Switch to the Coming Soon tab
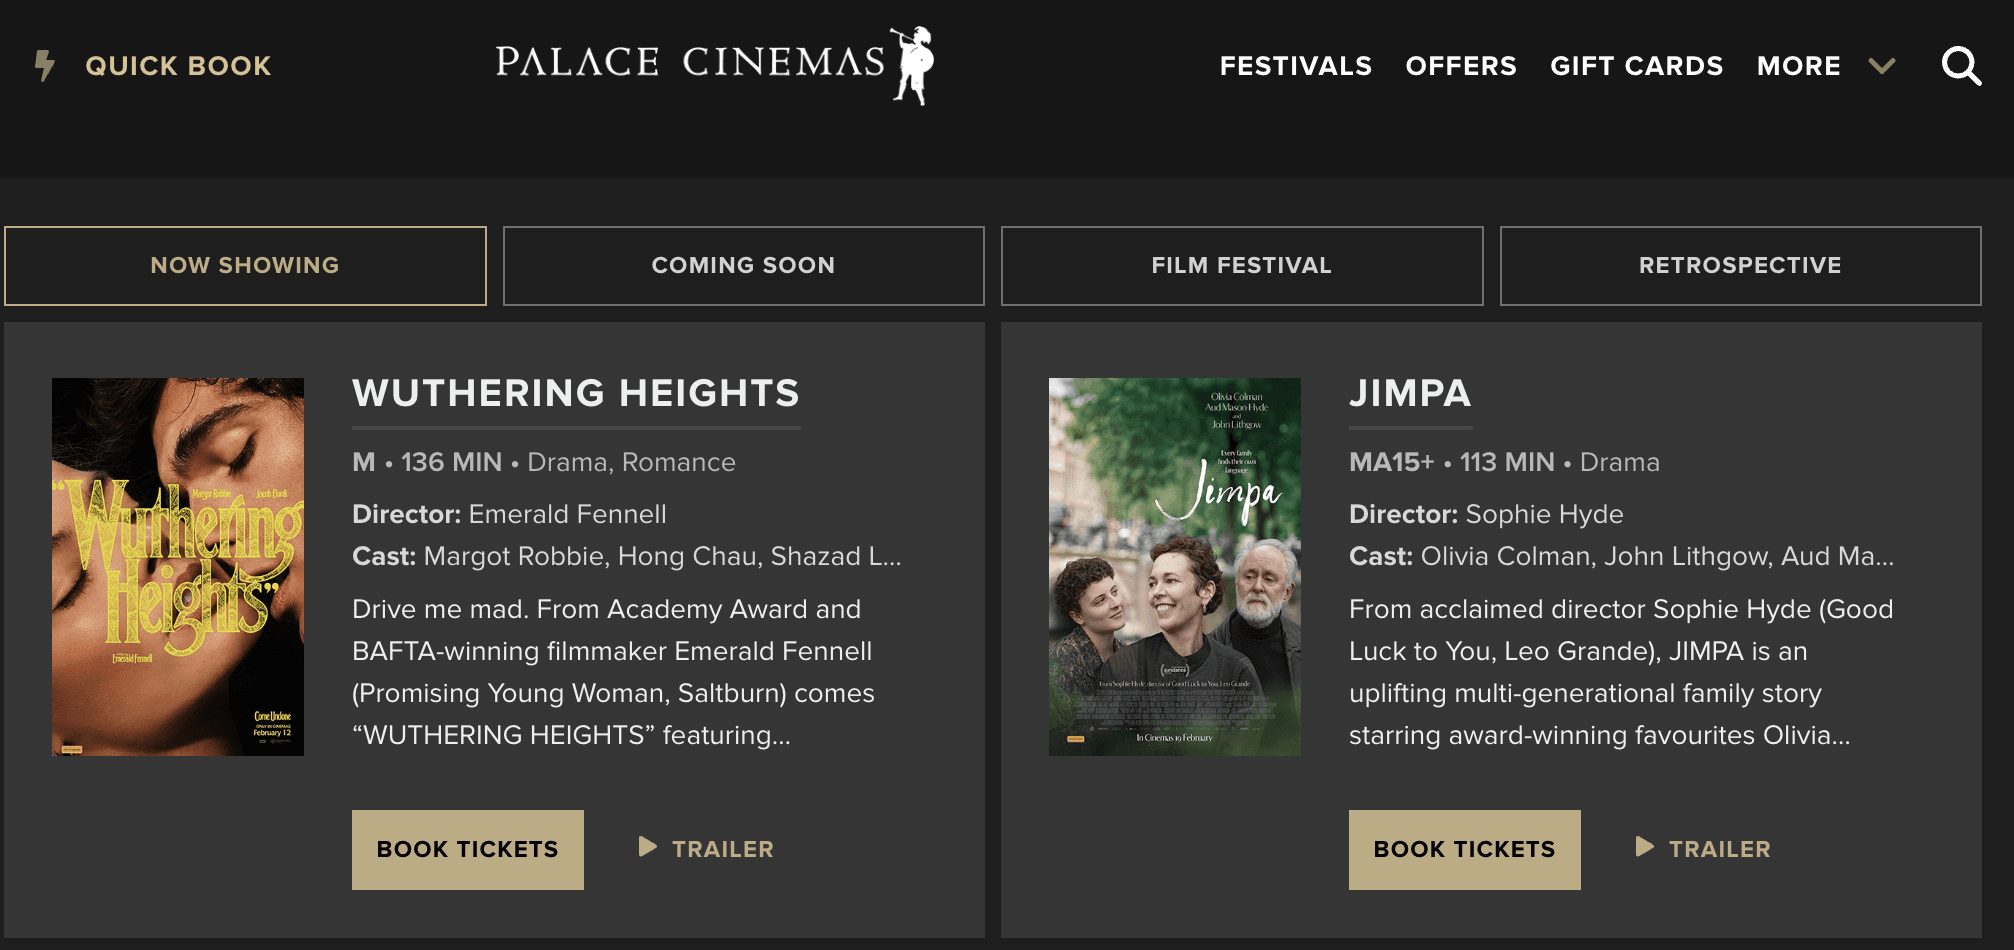The width and height of the screenshot is (2014, 950). pos(744,266)
